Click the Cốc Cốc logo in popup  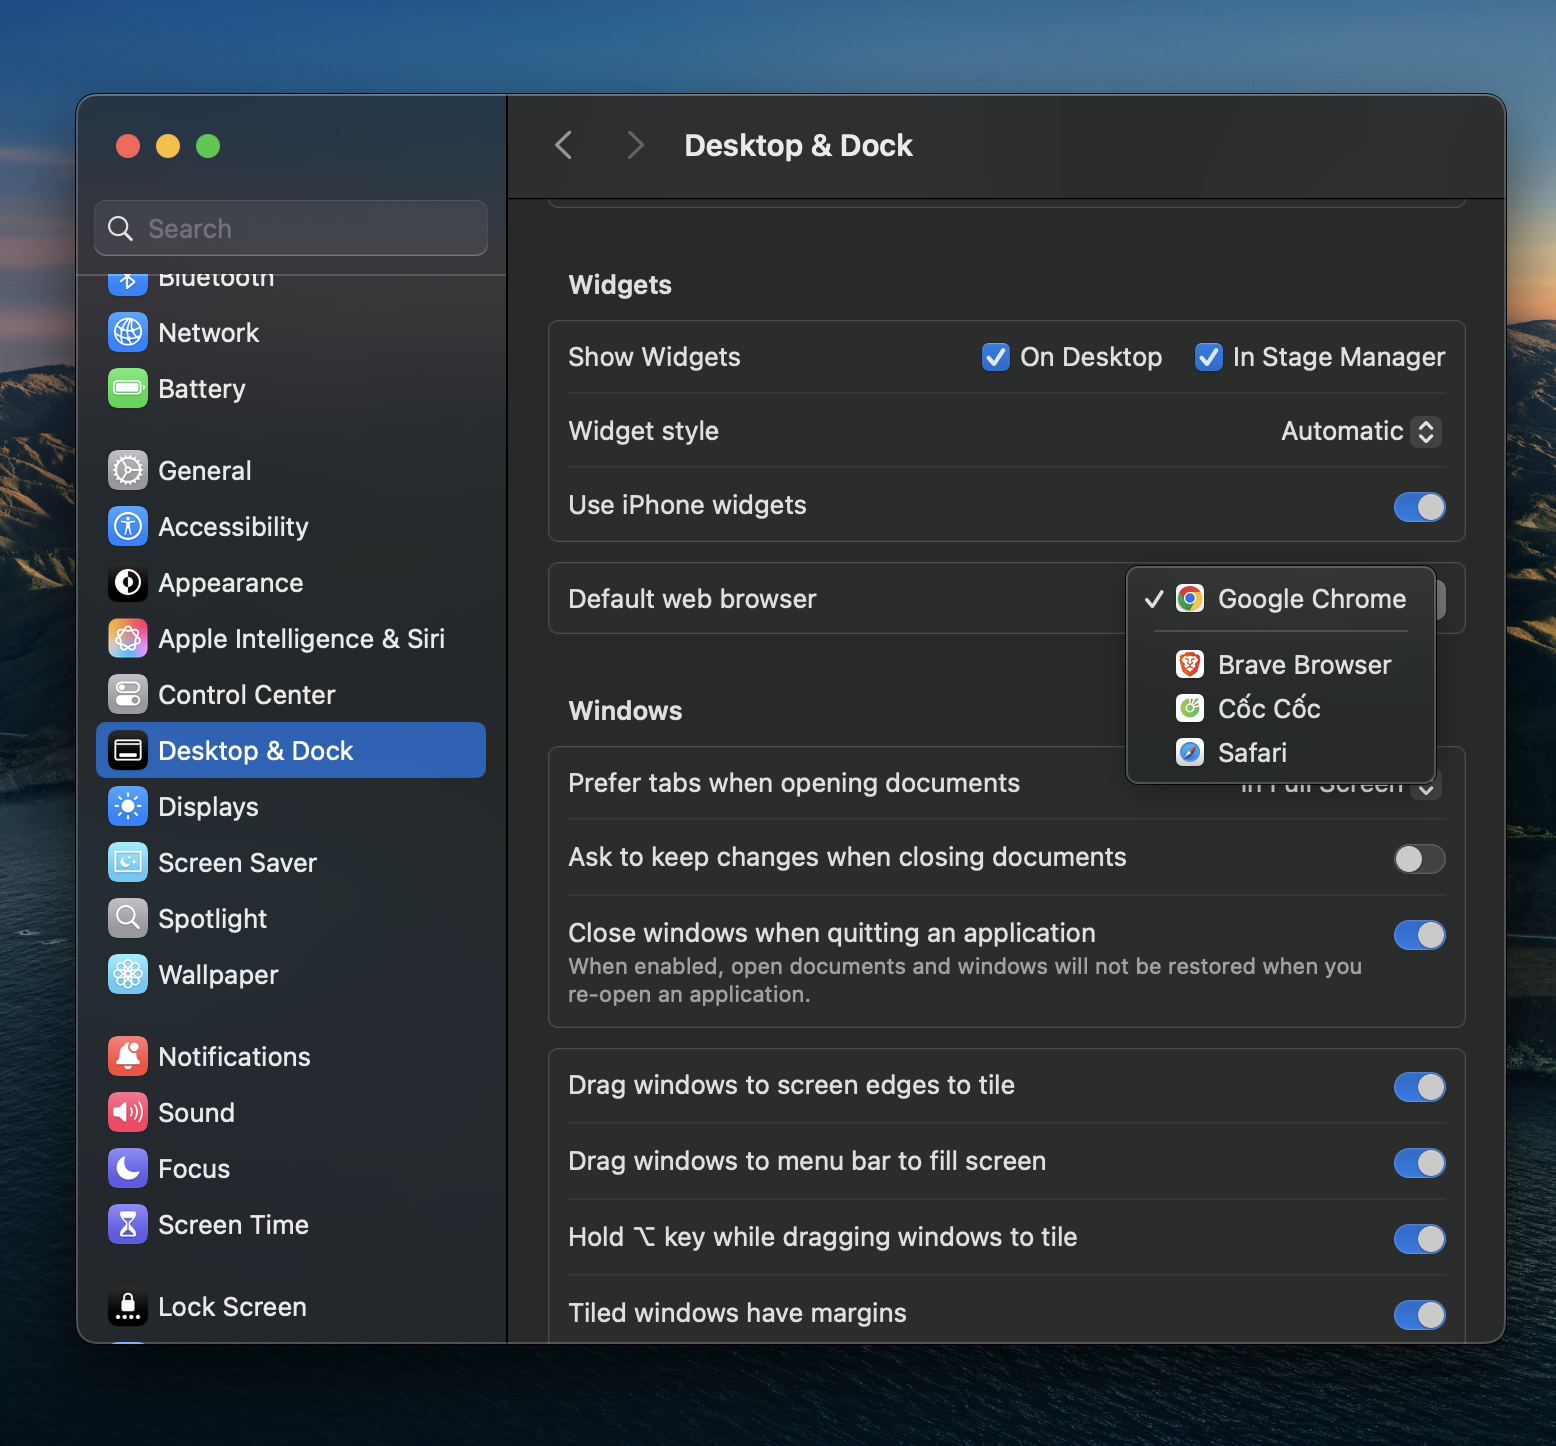pyautogui.click(x=1190, y=708)
